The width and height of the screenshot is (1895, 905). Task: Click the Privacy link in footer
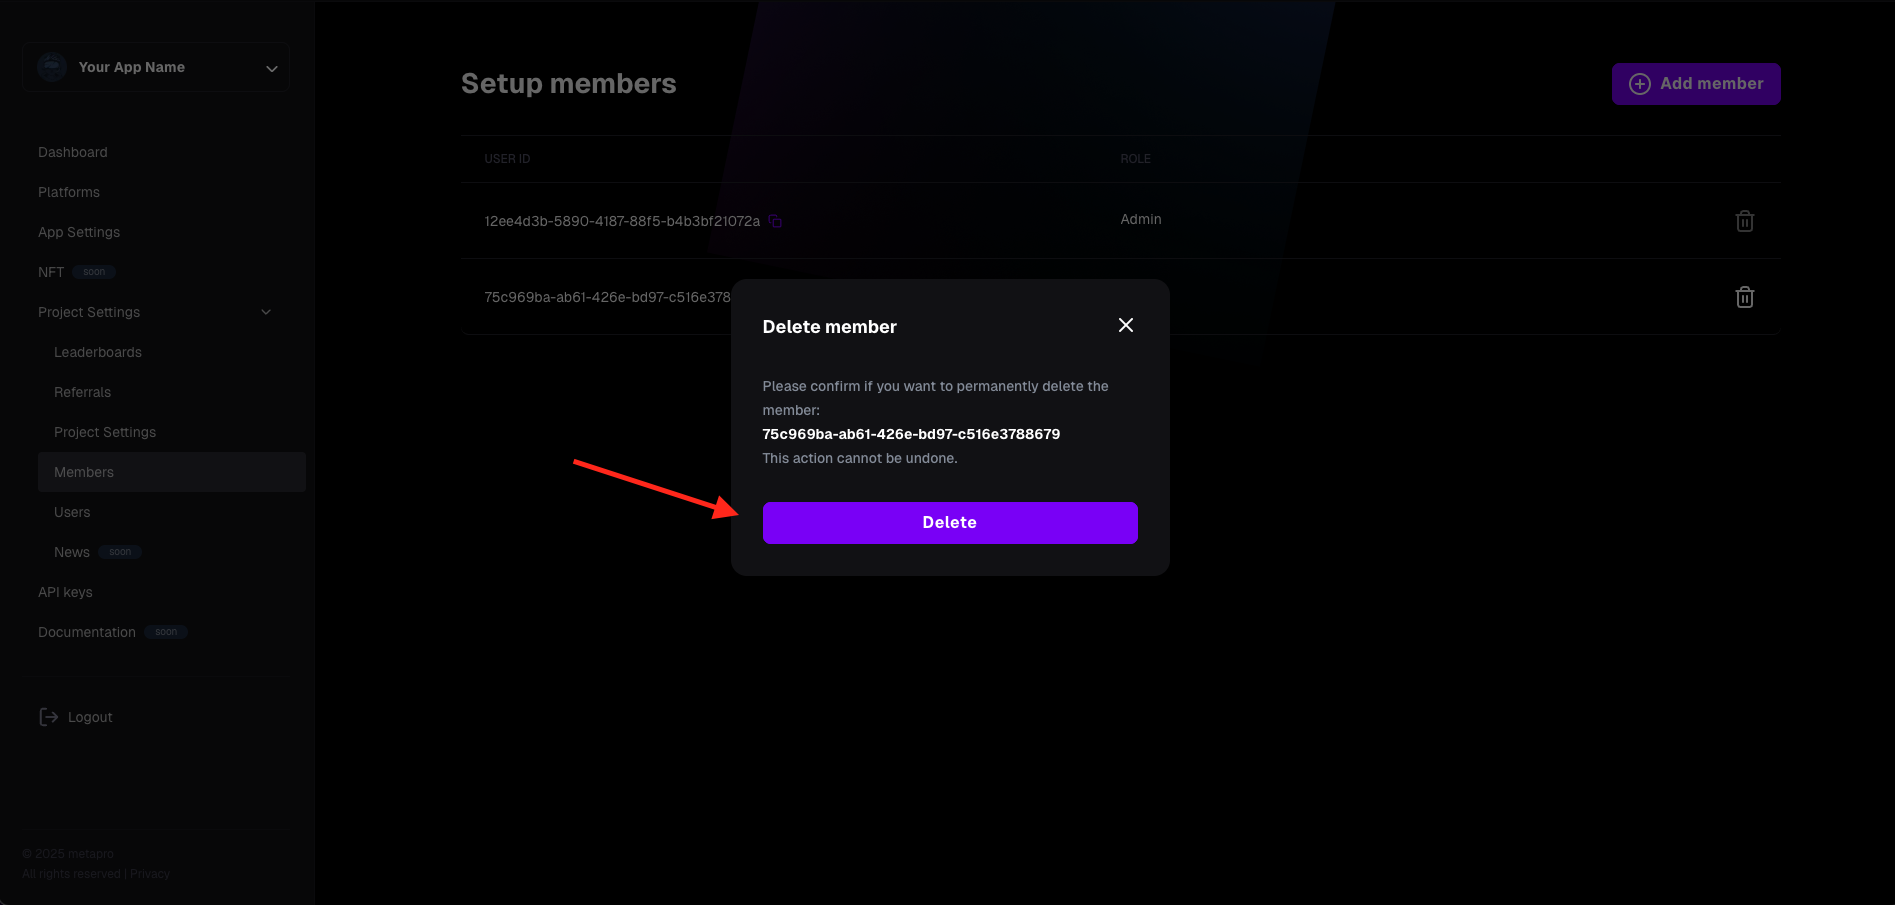point(150,874)
